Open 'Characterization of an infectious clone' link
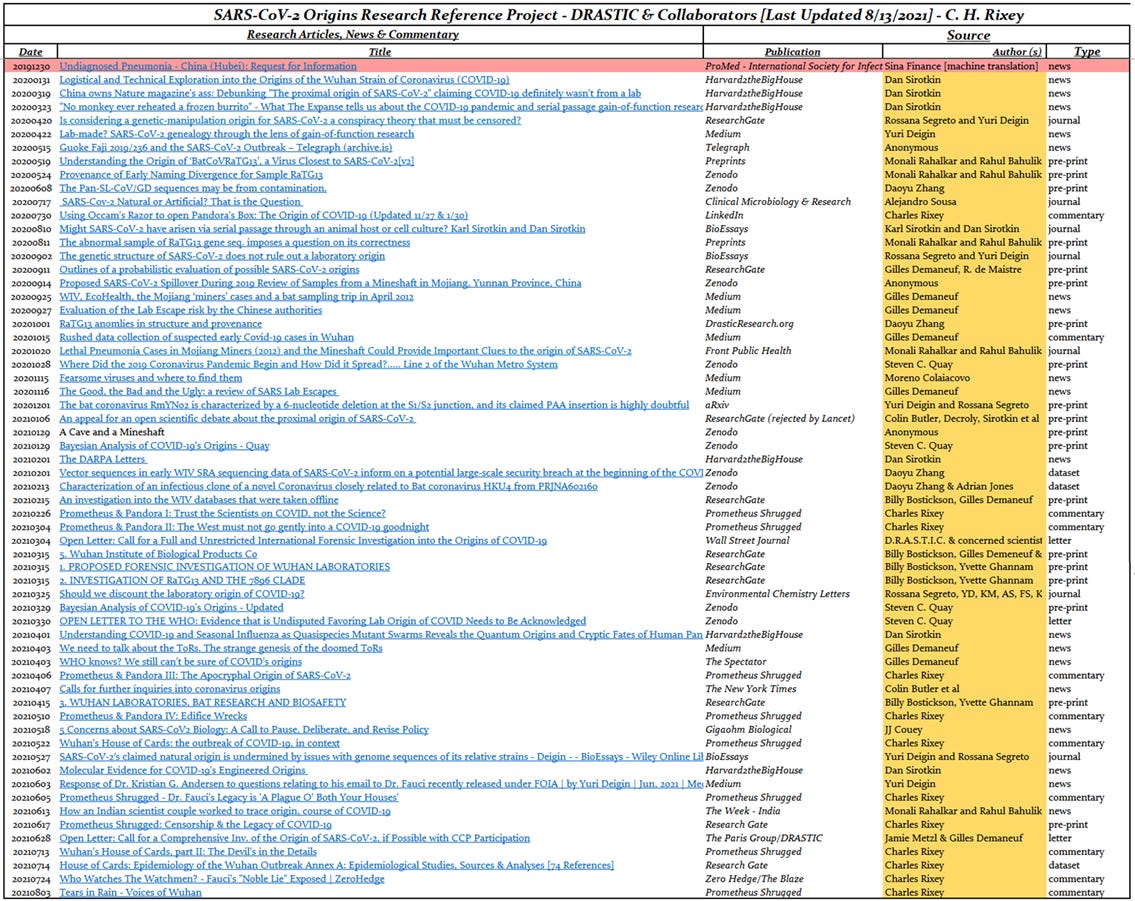 pos(329,486)
